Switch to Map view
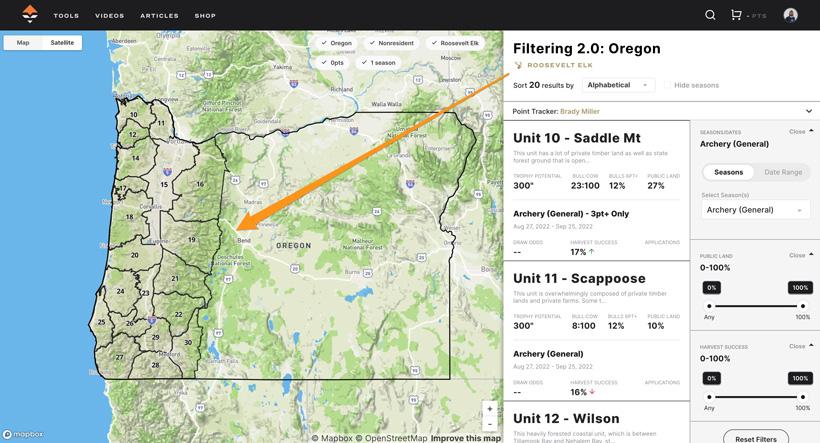 point(23,43)
